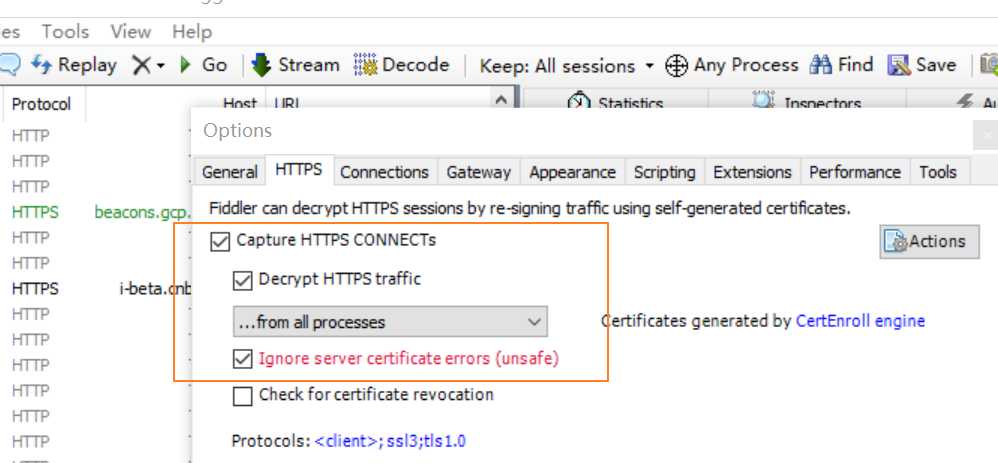Click the protocols link <client>; ssl3;tls1.0
Viewport: 998px width, 463px height.
tap(390, 441)
